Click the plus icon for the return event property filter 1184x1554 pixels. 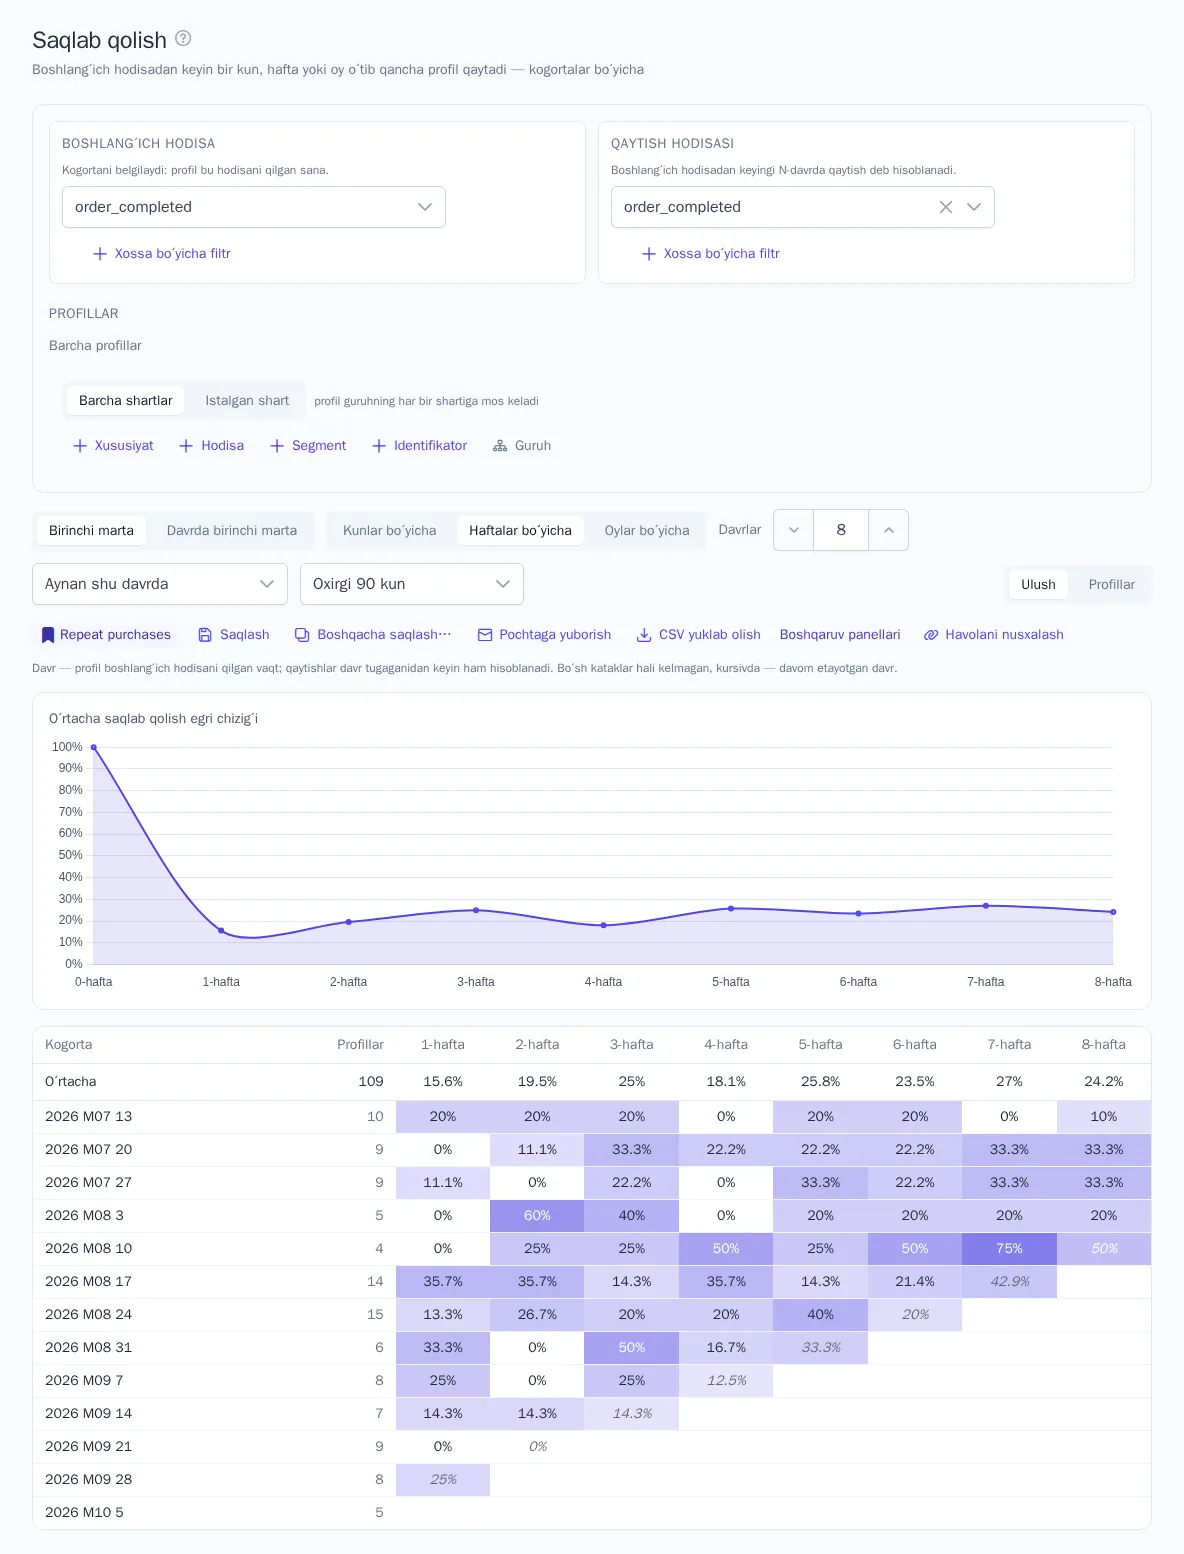click(649, 254)
